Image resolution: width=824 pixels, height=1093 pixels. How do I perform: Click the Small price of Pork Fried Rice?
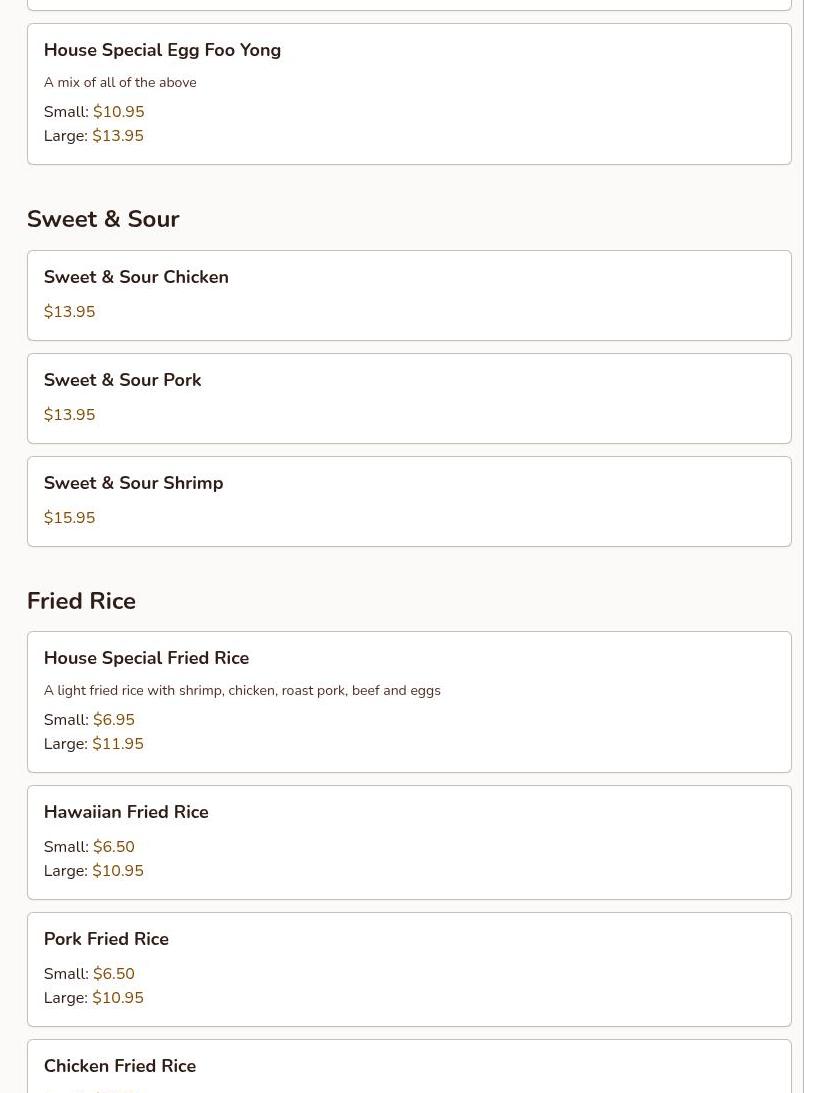click(113, 974)
